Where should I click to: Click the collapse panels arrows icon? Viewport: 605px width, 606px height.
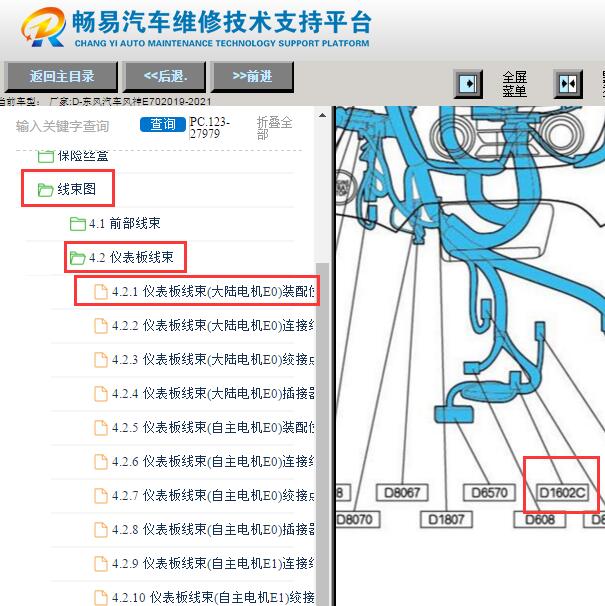pyautogui.click(x=568, y=83)
